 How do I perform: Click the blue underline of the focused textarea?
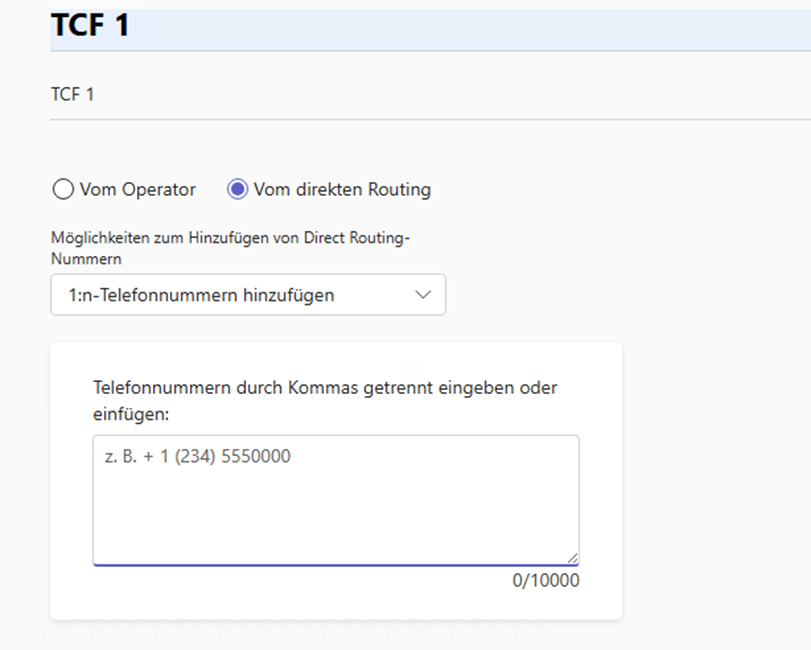[336, 565]
